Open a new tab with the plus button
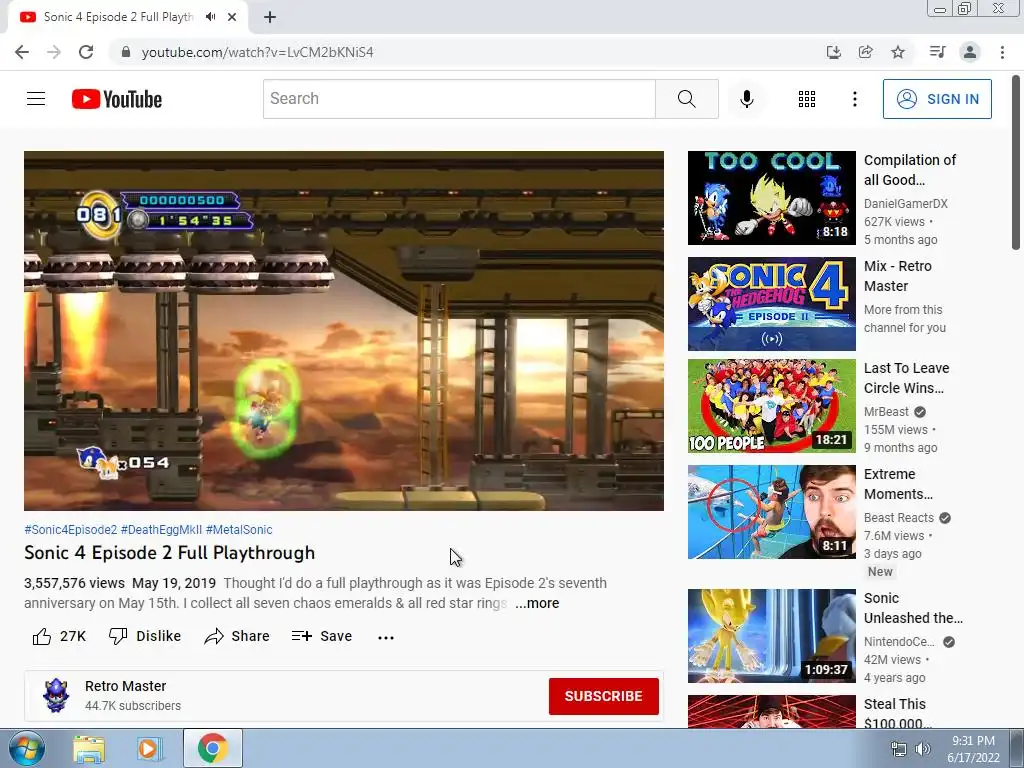 270,17
